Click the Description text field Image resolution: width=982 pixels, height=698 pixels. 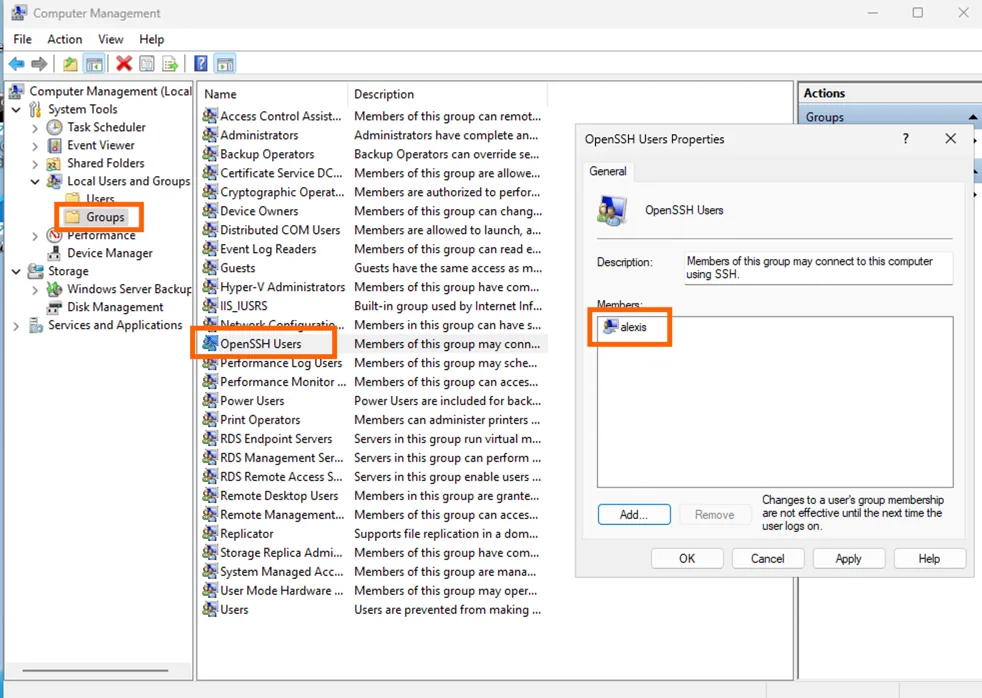(x=819, y=268)
